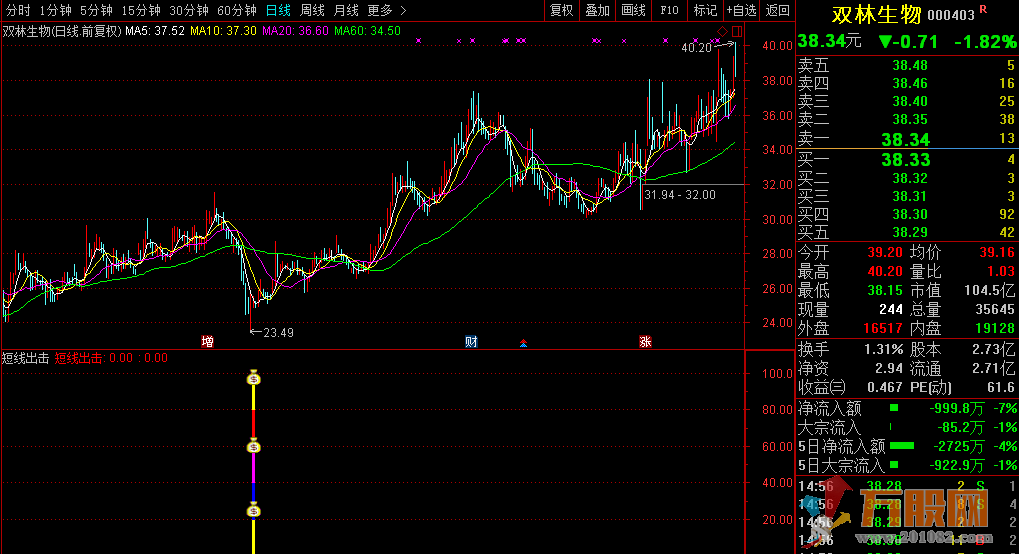Select the 买一 38.33 order row
The image size is (1019, 554).
907,159
